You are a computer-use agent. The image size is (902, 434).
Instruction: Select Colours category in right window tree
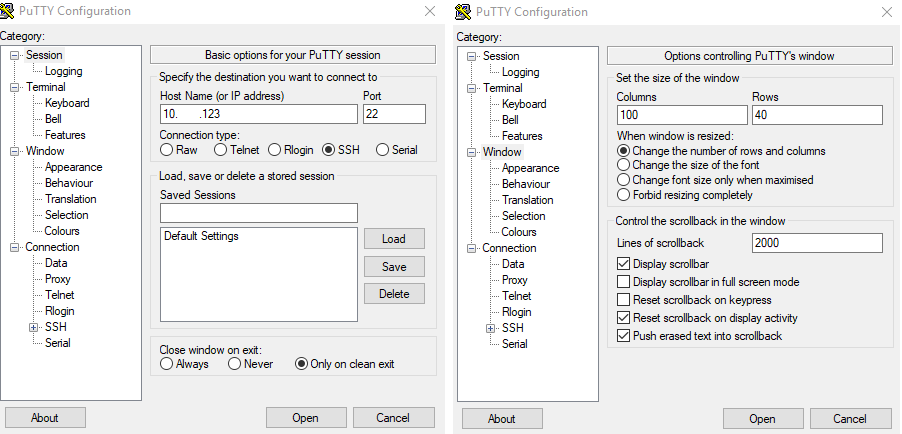coord(519,232)
